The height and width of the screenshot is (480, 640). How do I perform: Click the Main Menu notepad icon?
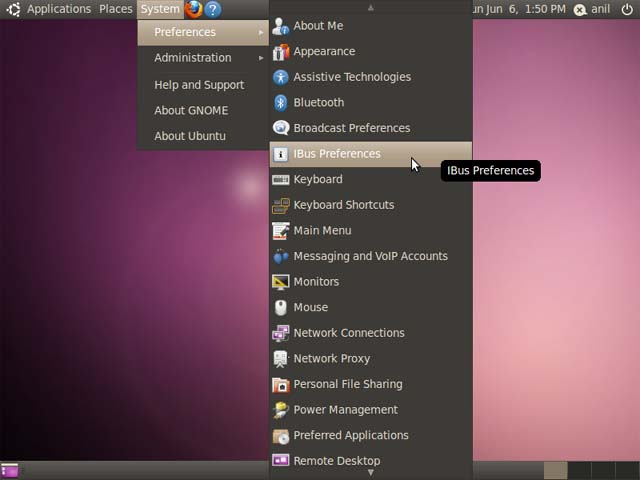(x=281, y=231)
